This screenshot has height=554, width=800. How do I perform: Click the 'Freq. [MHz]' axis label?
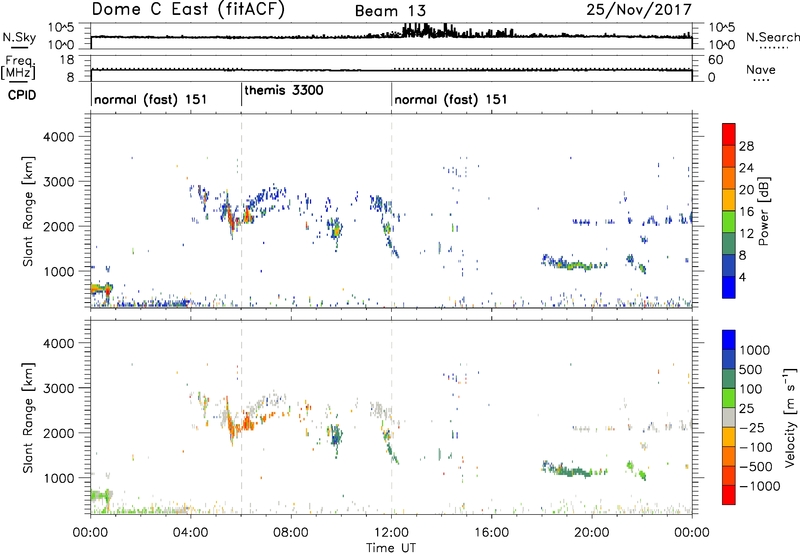[19, 68]
